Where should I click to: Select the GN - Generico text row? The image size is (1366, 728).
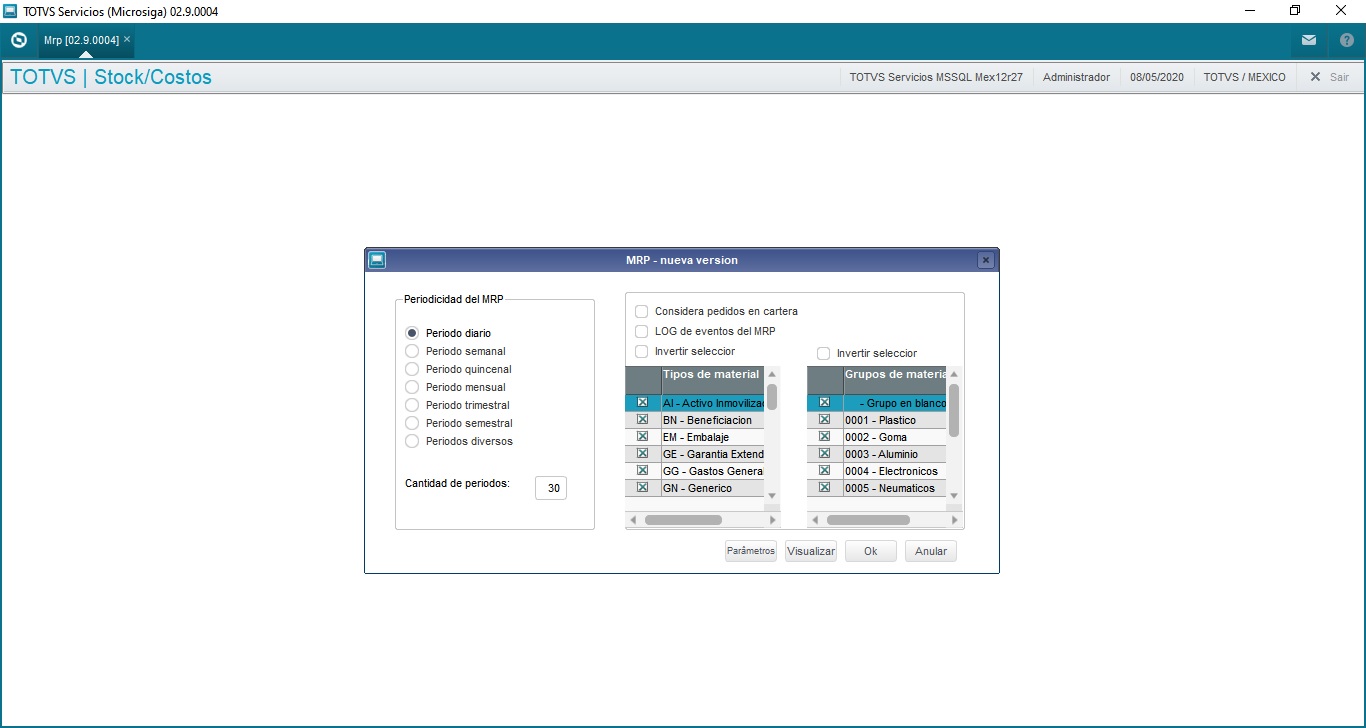tap(712, 488)
